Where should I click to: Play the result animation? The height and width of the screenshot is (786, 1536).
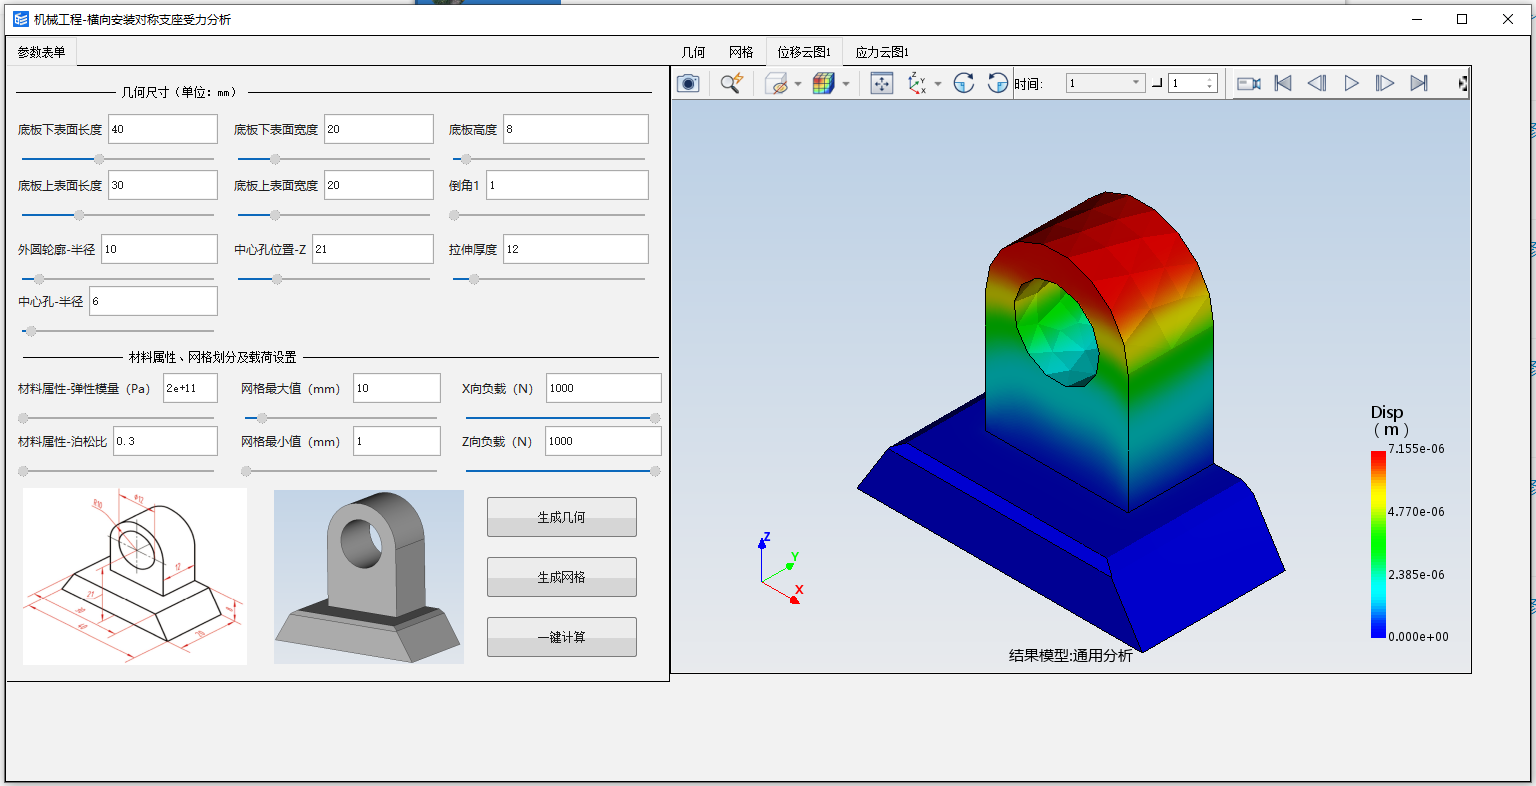tap(1351, 83)
